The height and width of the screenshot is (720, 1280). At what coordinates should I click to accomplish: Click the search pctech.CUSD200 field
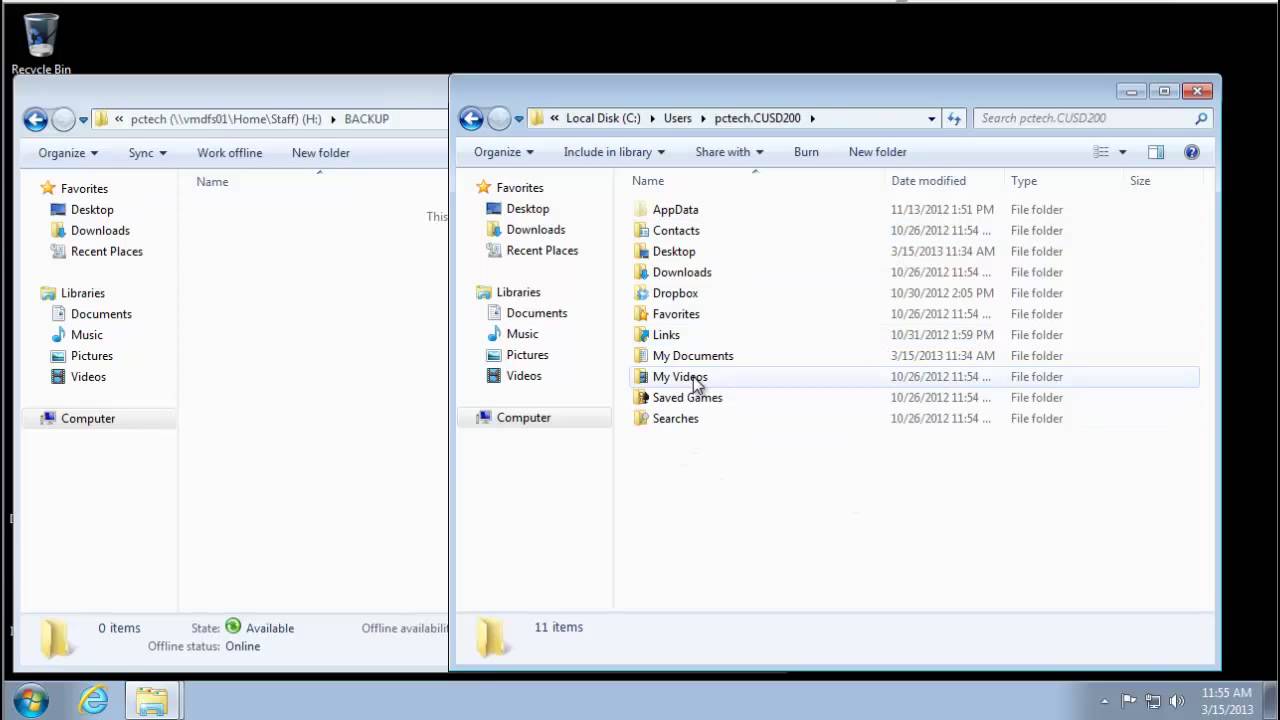click(x=1092, y=118)
